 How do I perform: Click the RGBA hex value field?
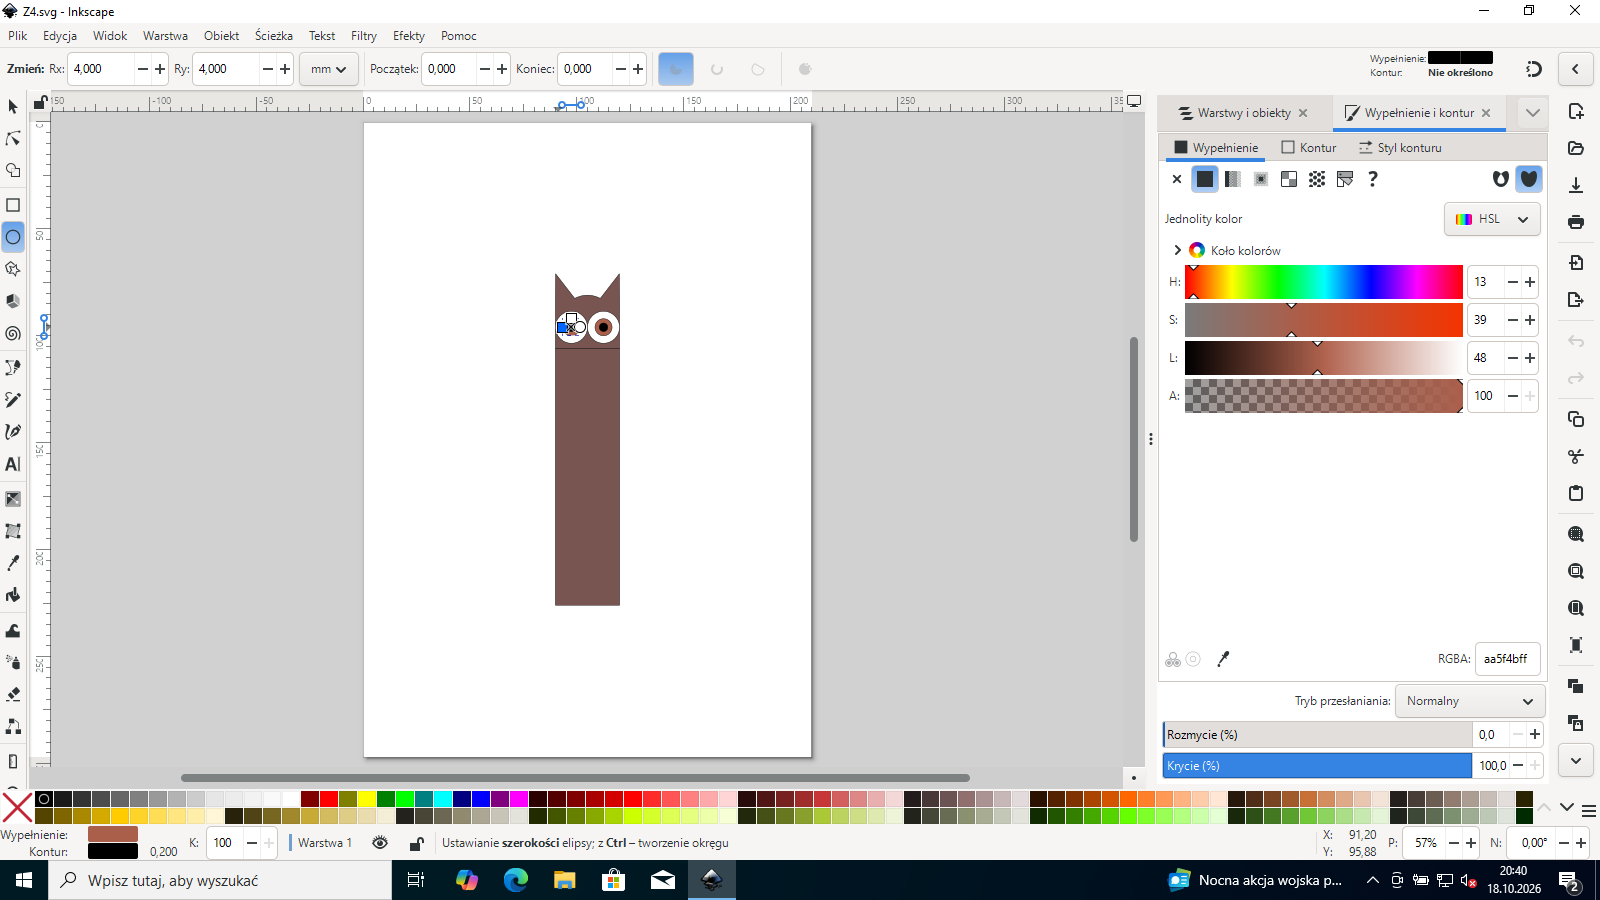1507,659
